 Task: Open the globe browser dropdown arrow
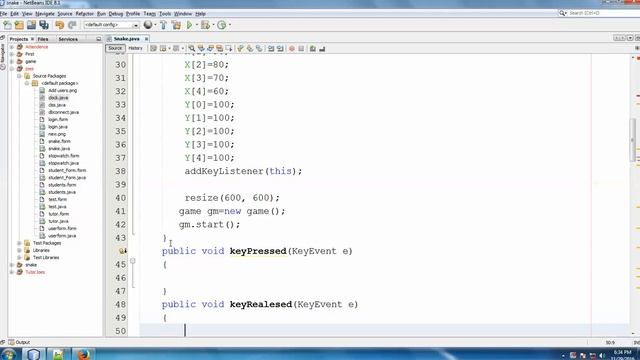click(x=155, y=25)
